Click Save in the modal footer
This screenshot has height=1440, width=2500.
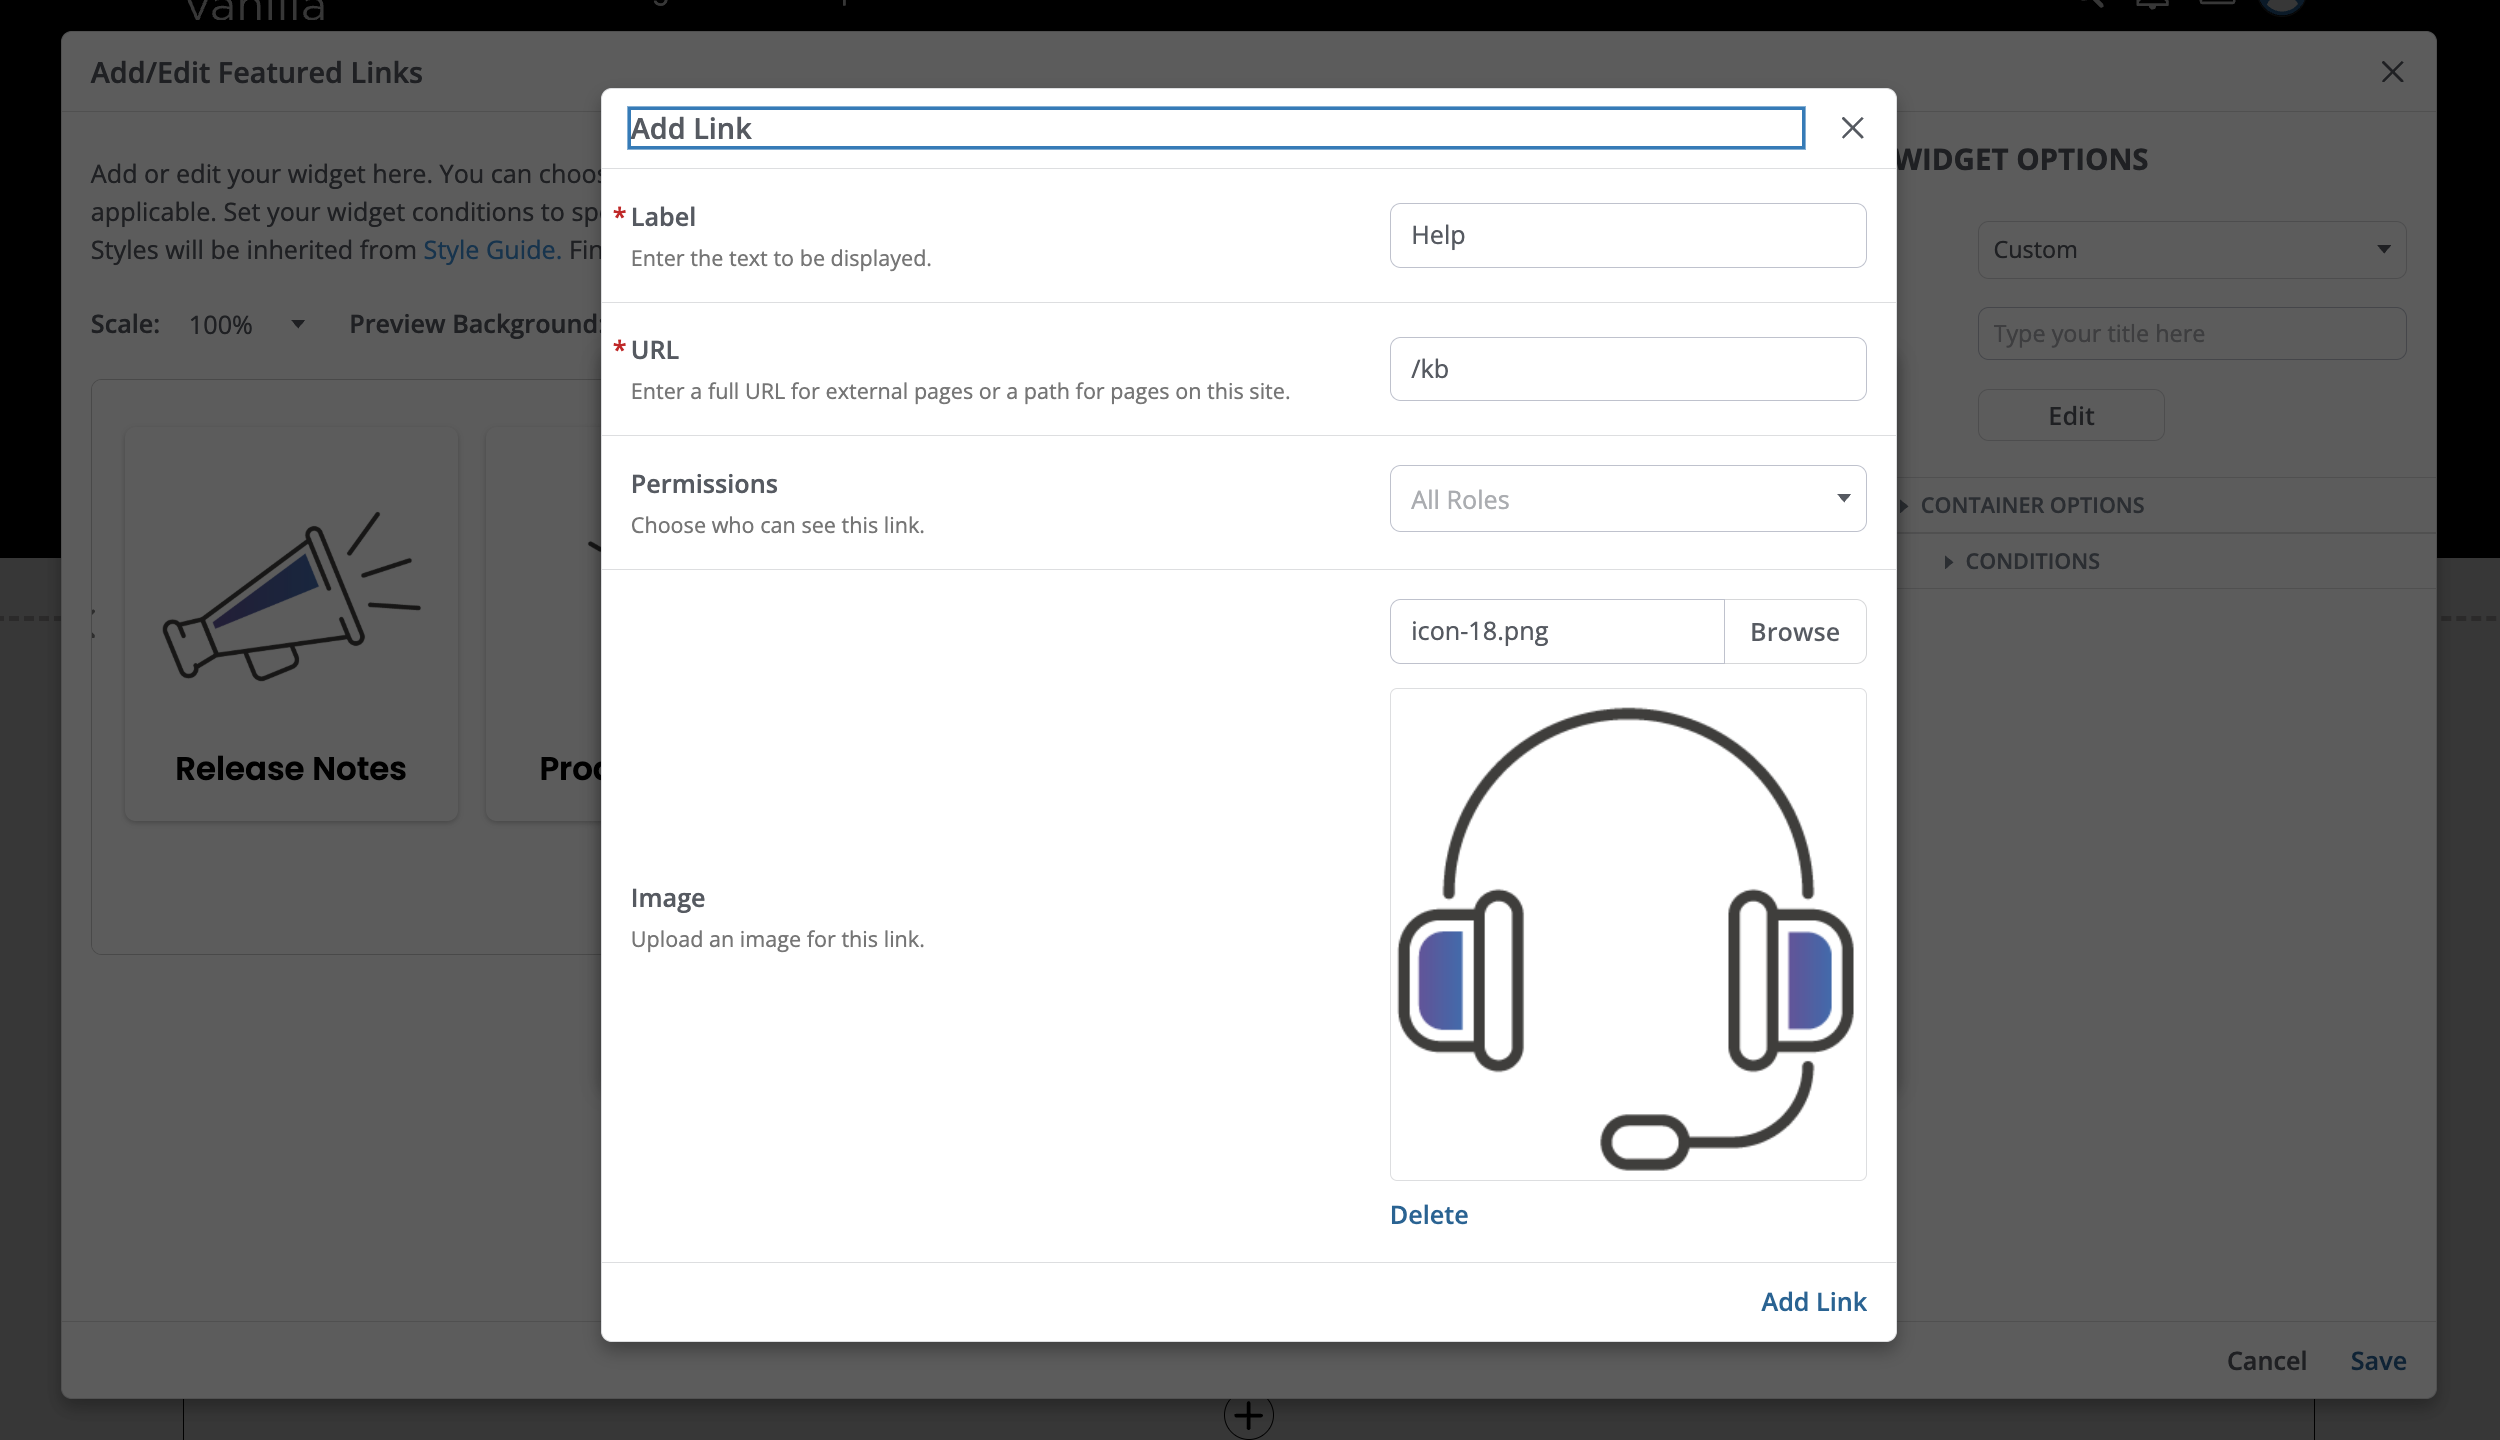(x=2377, y=1361)
